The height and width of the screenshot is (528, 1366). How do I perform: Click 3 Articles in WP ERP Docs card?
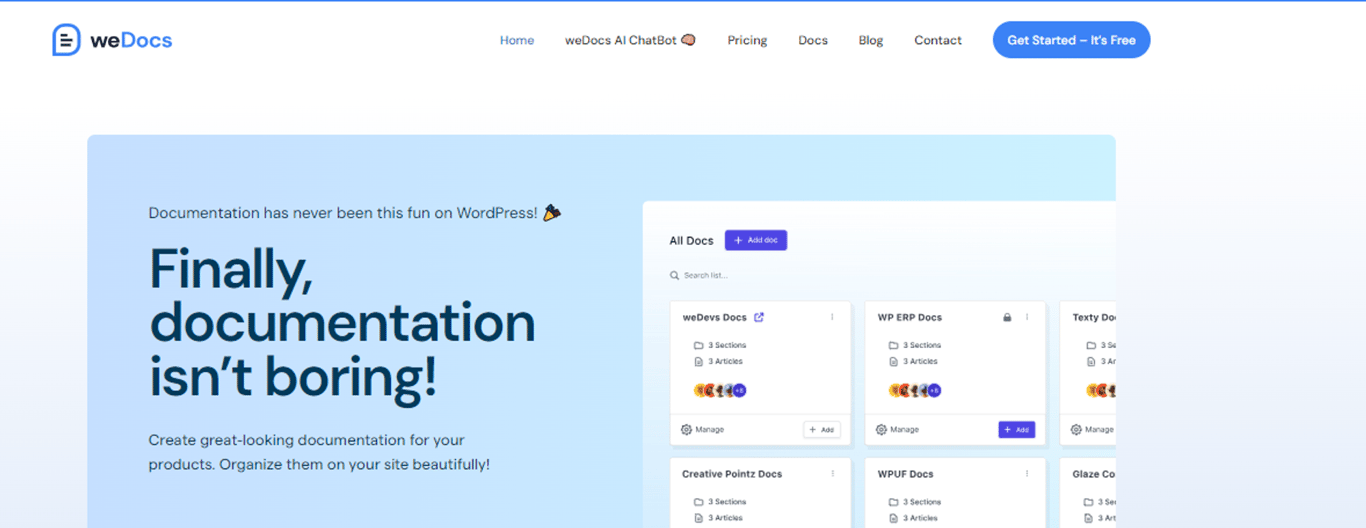[x=920, y=361]
